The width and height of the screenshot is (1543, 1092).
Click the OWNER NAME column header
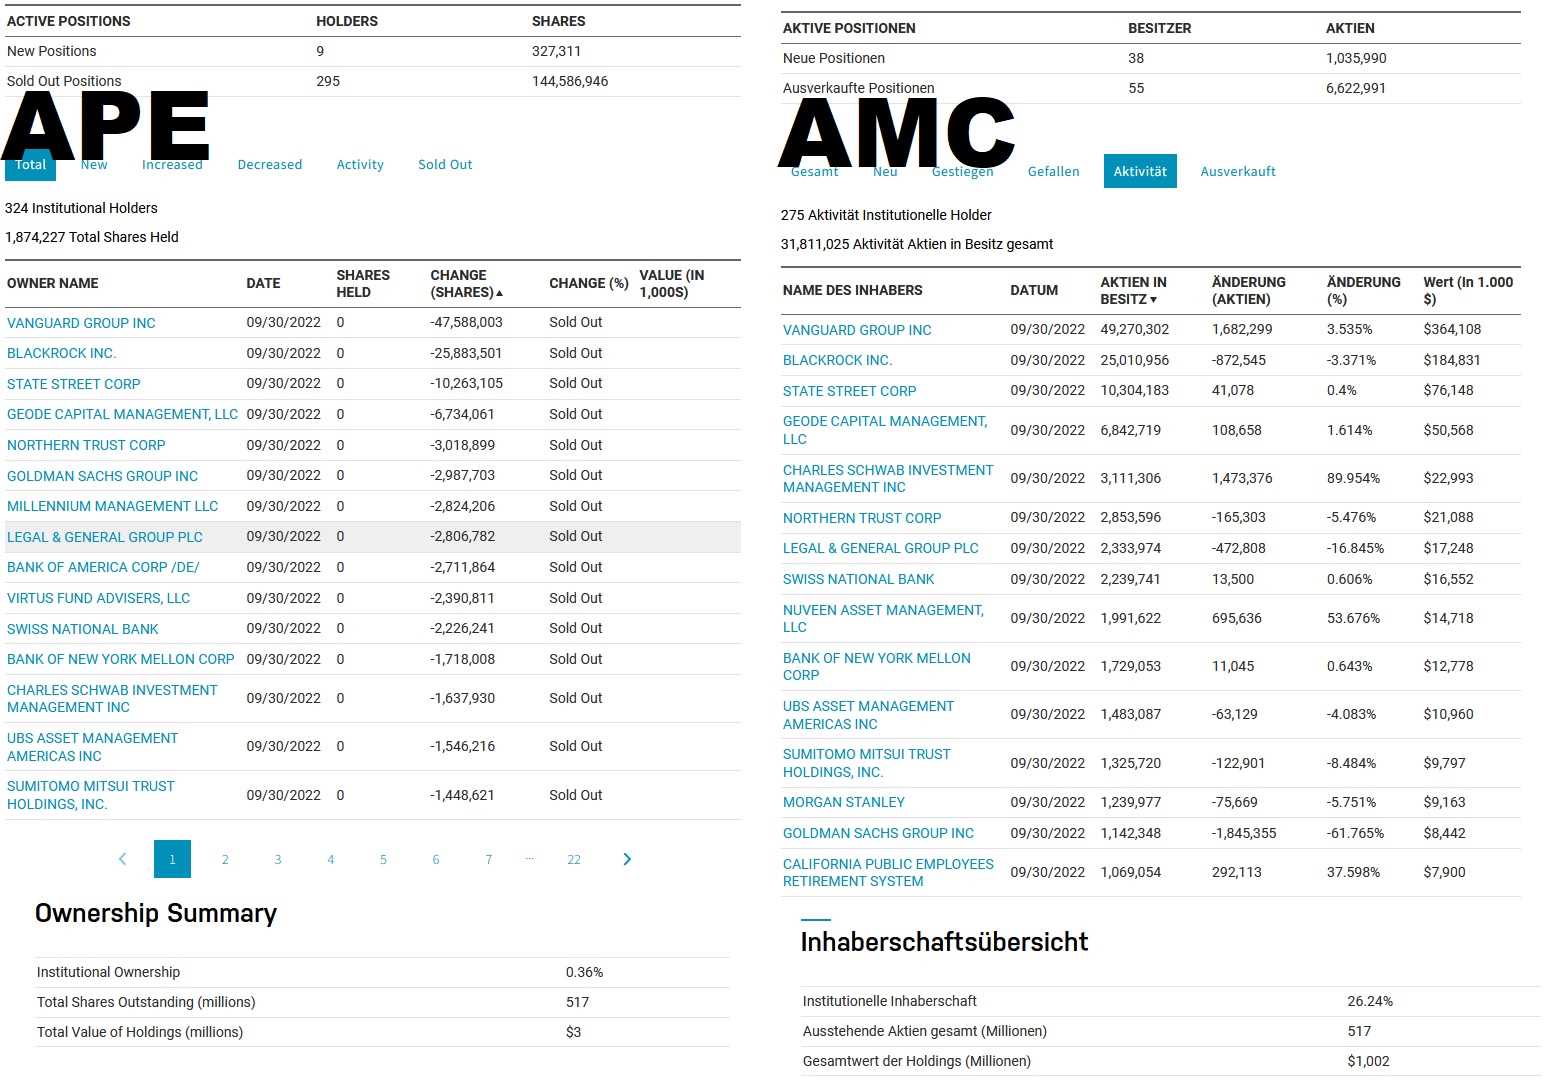(x=53, y=284)
